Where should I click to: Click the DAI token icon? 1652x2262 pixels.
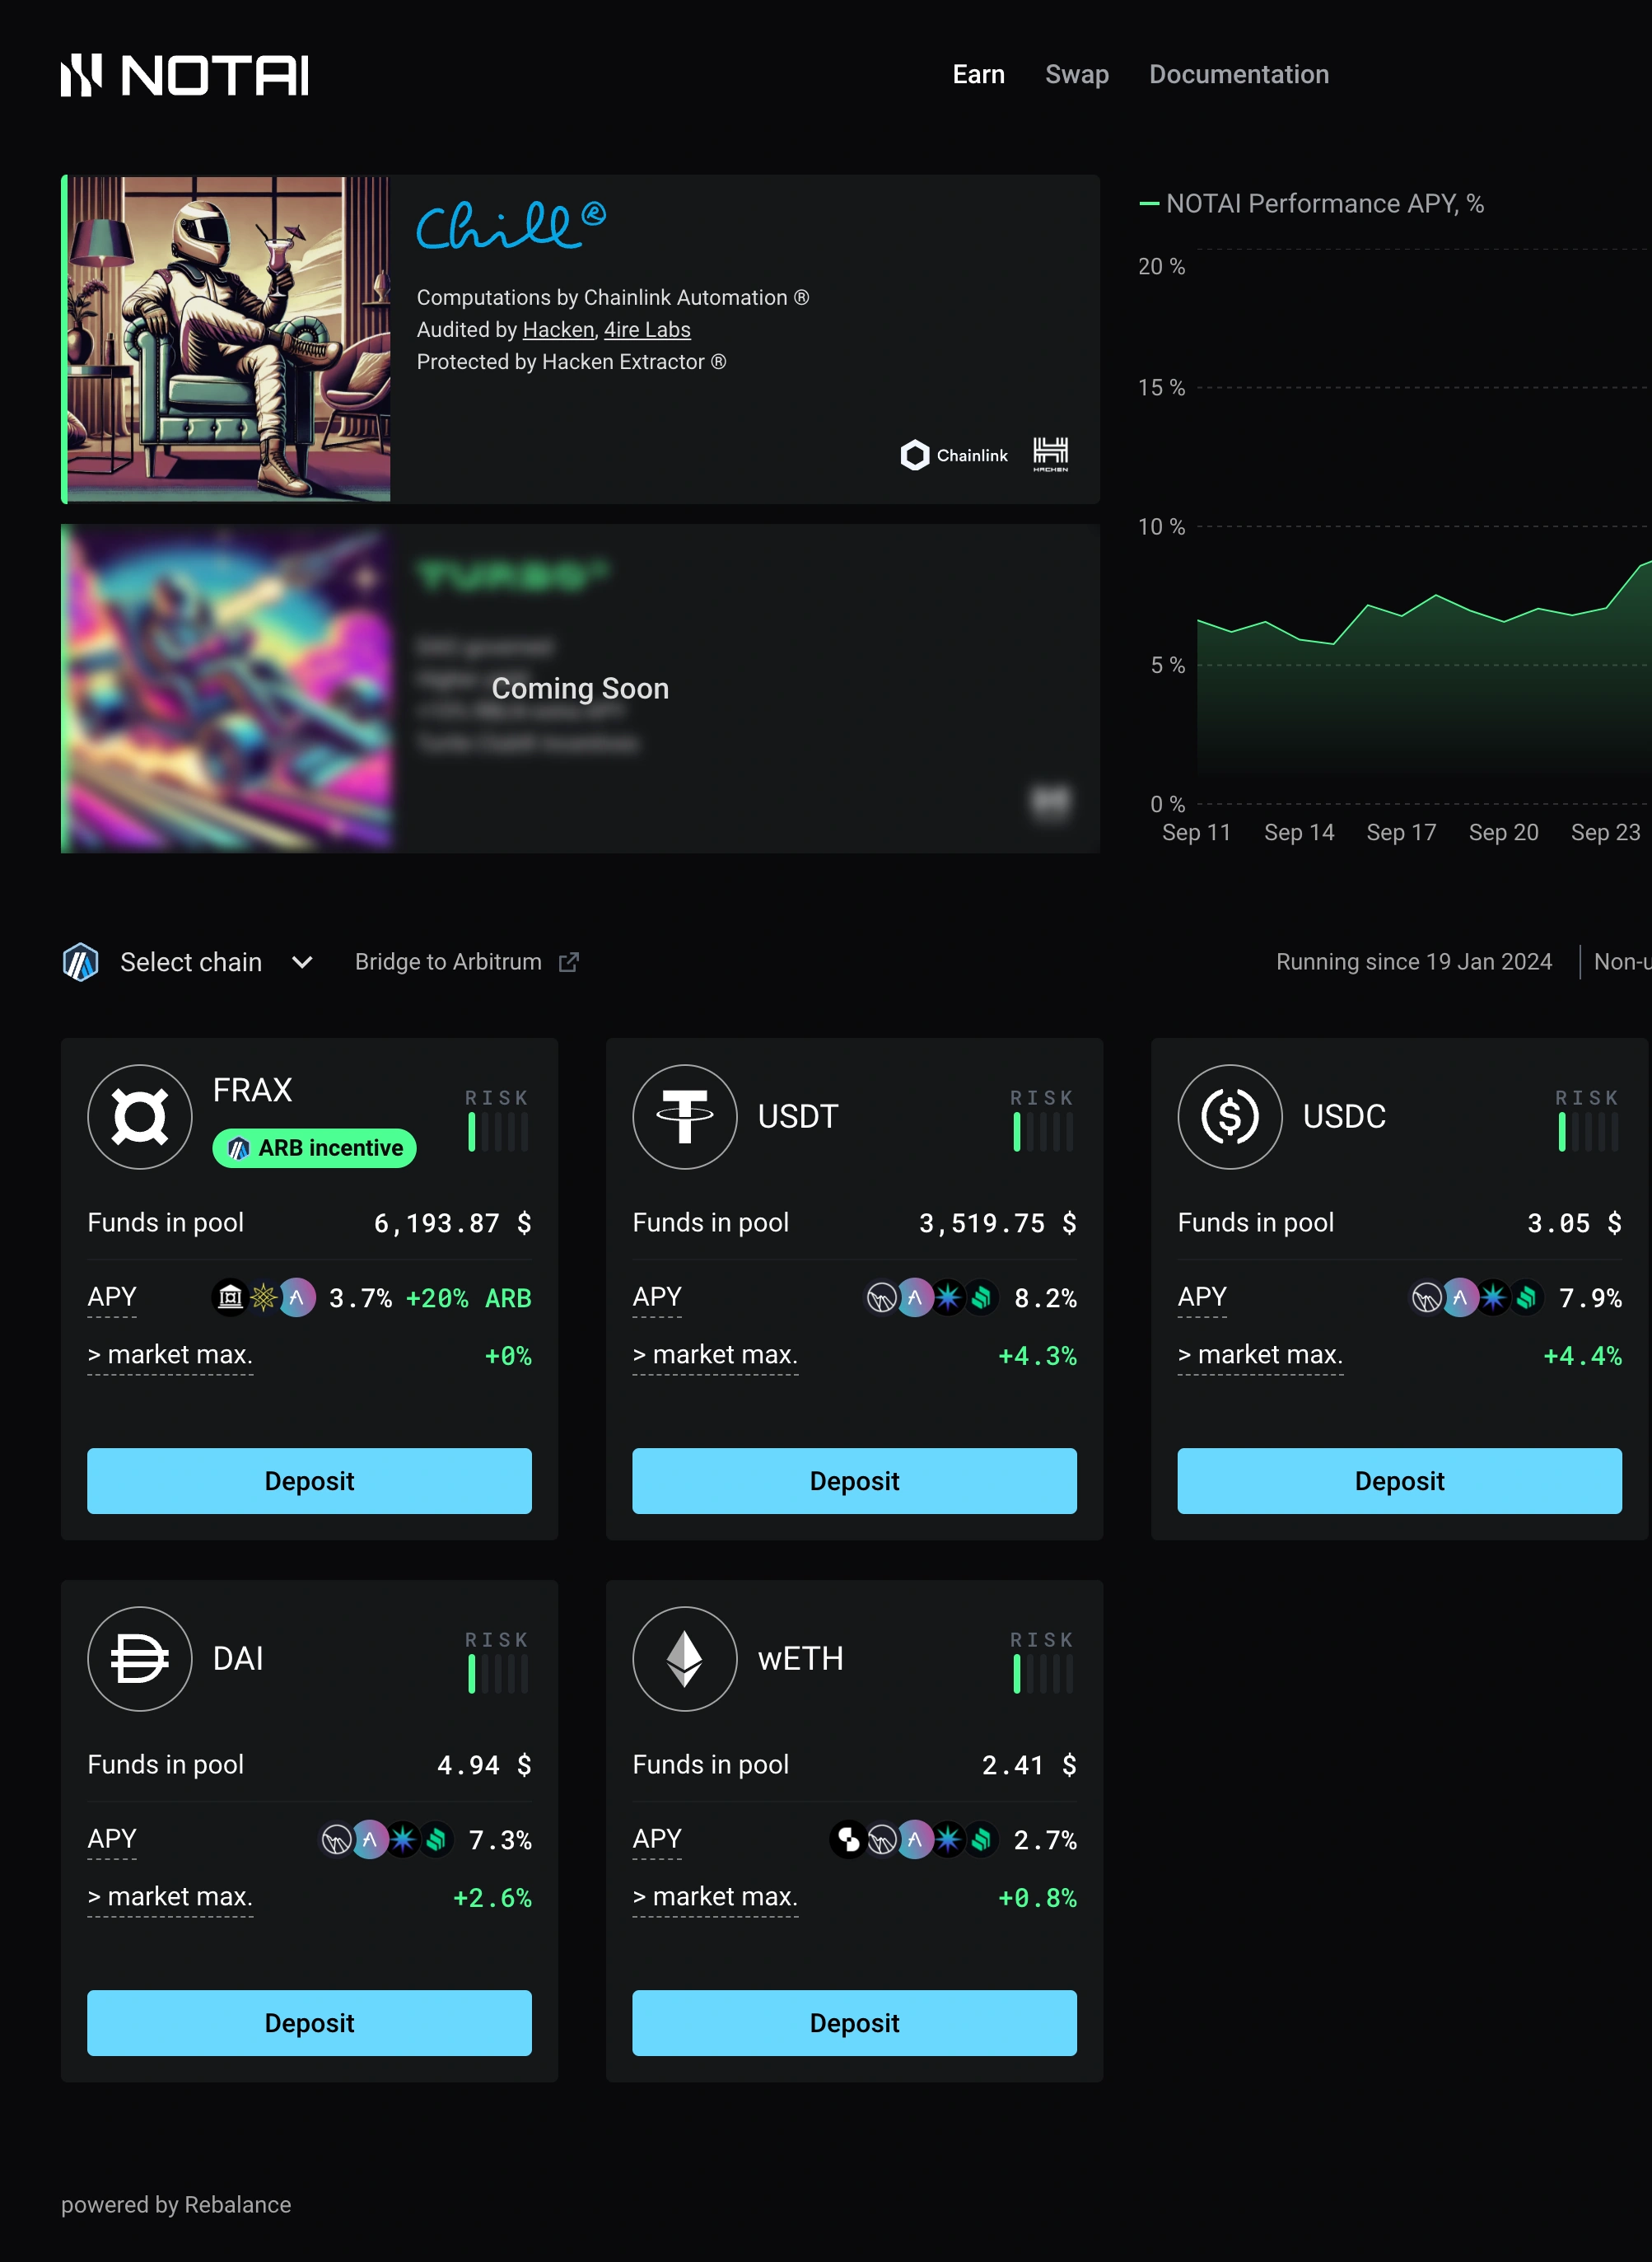click(140, 1658)
